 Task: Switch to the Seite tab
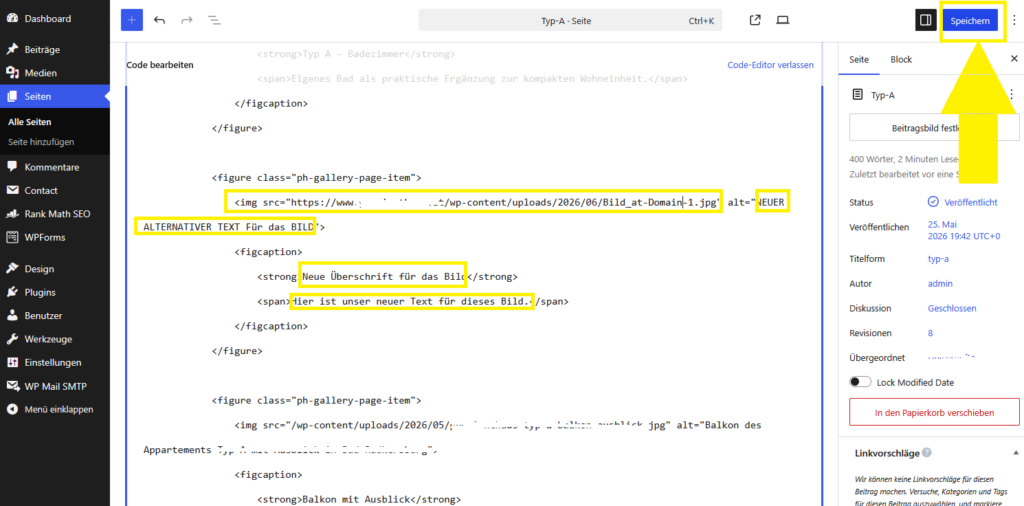point(859,59)
